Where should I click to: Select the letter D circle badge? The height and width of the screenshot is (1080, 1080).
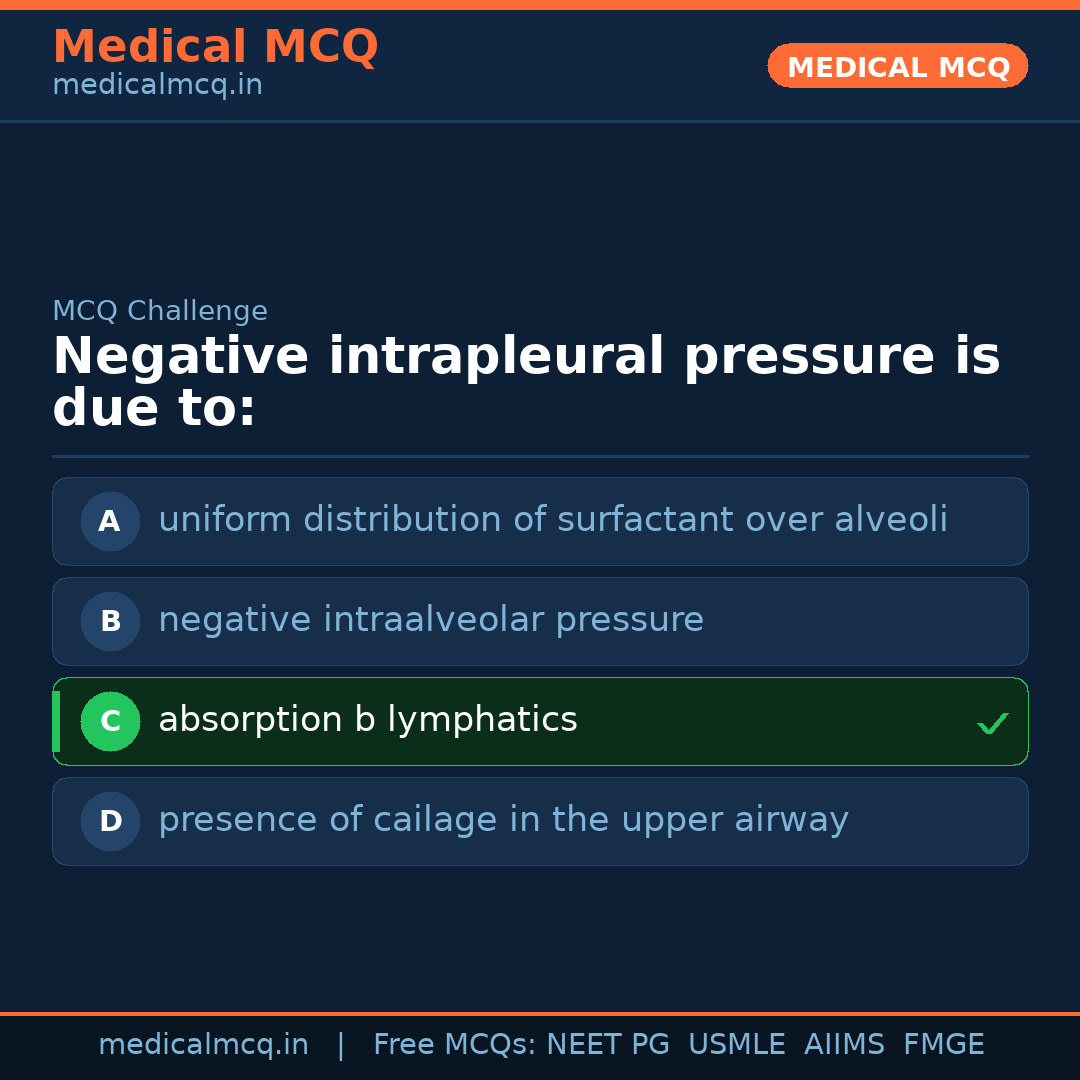(x=110, y=821)
